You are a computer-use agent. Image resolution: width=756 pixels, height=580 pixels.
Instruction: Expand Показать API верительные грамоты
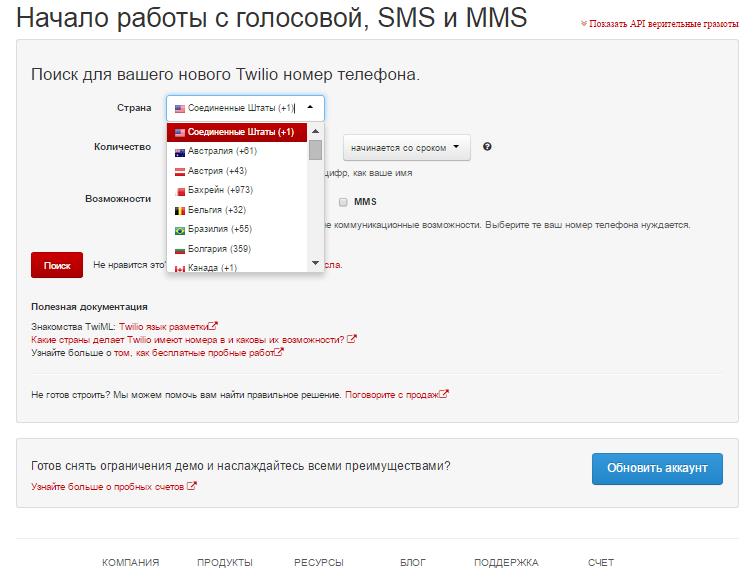pyautogui.click(x=657, y=23)
